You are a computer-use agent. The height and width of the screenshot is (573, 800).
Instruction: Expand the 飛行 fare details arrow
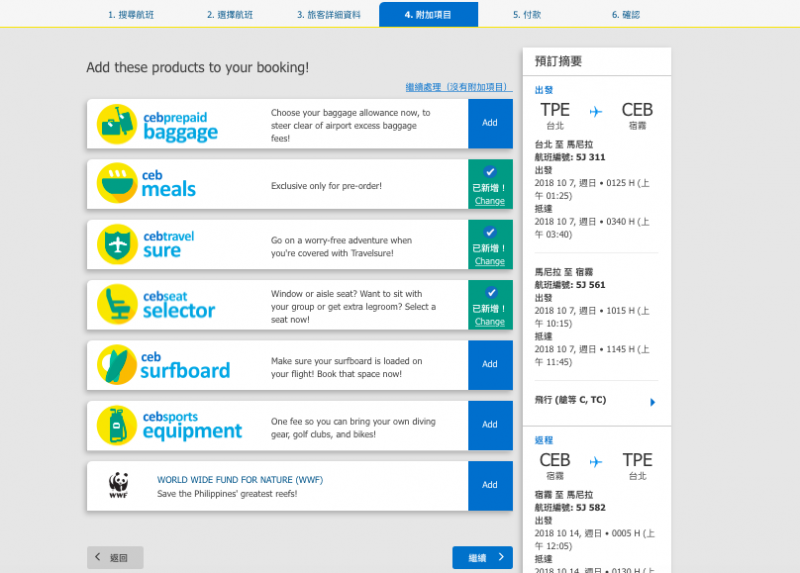652,402
